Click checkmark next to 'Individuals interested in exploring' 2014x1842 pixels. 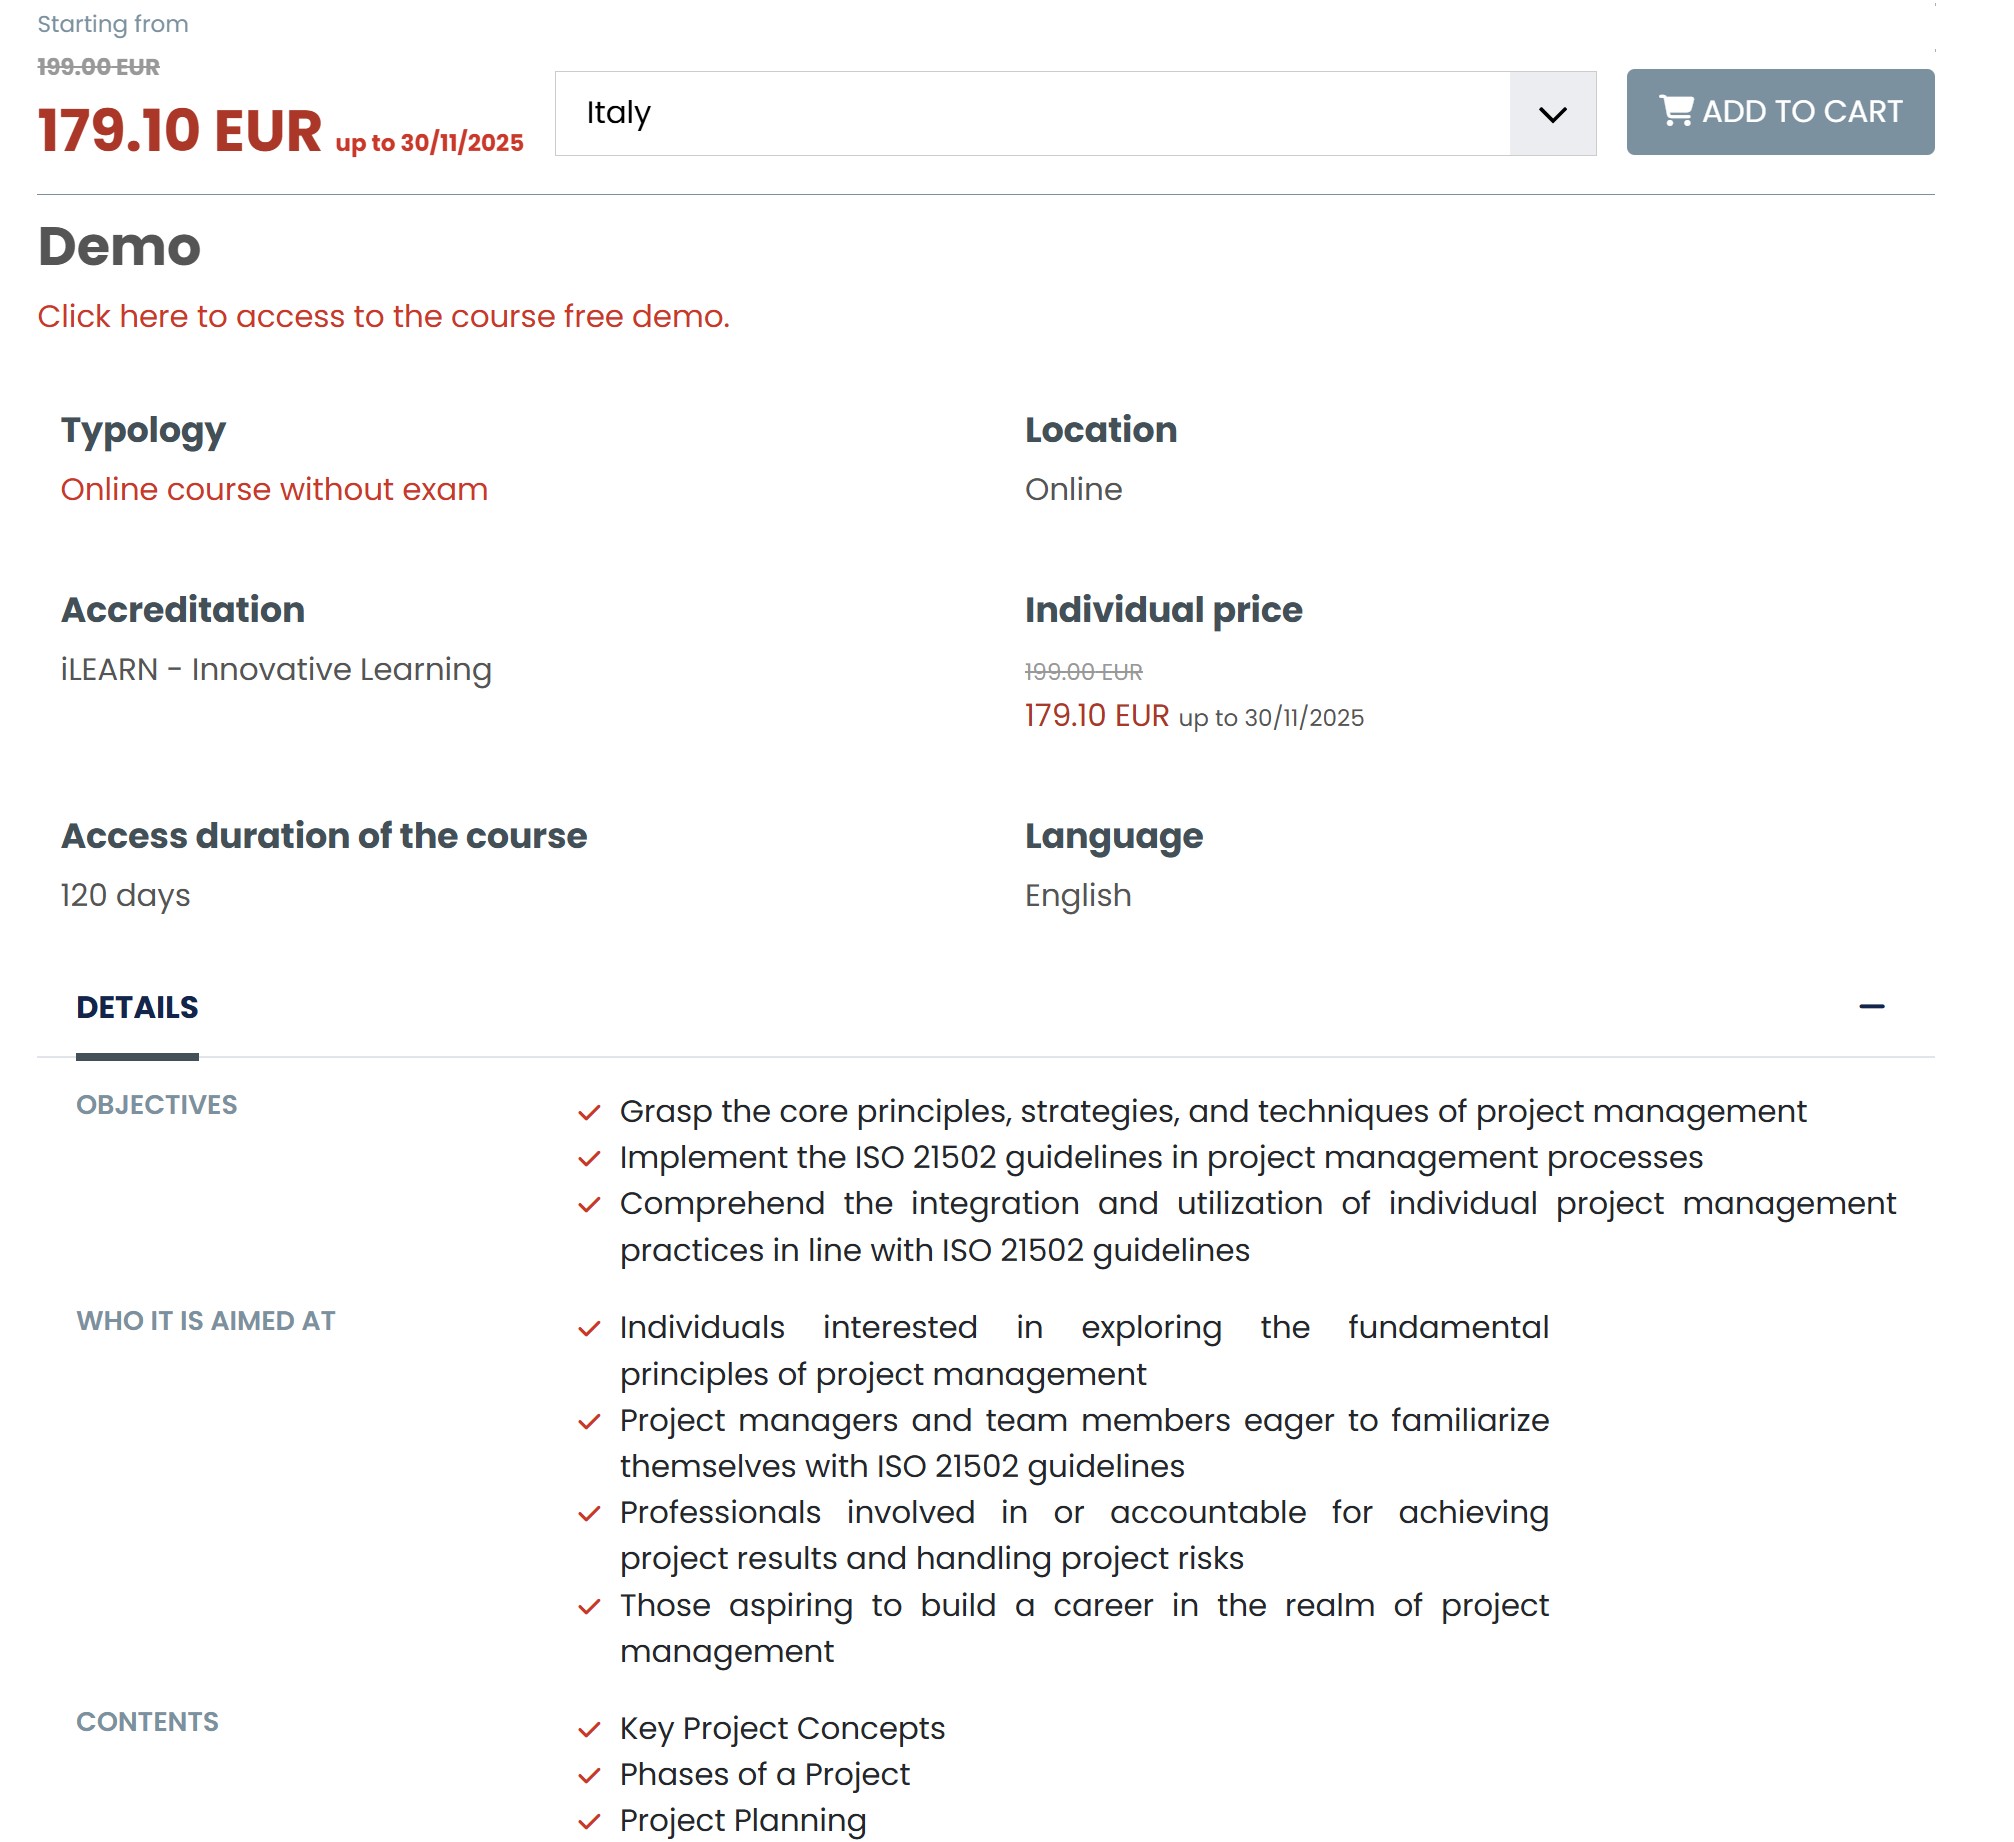pyautogui.click(x=589, y=1328)
